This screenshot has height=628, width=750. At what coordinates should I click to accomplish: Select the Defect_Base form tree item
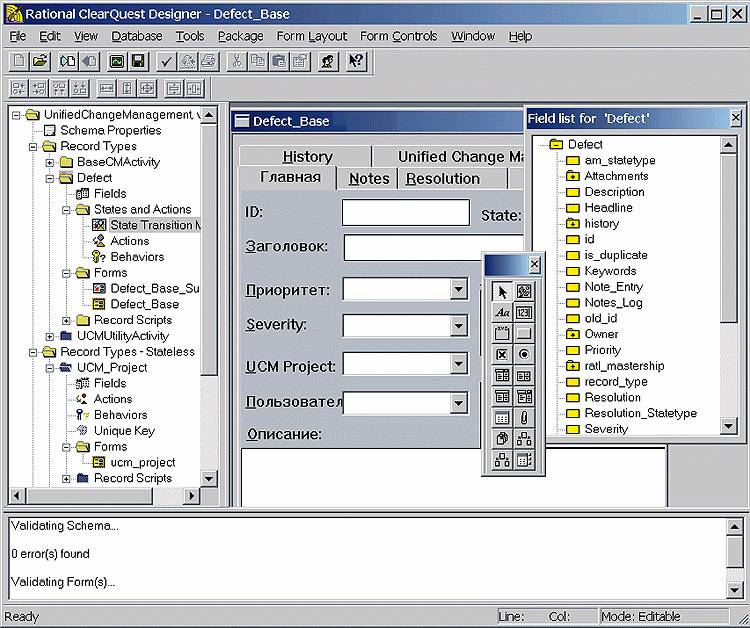(x=144, y=304)
